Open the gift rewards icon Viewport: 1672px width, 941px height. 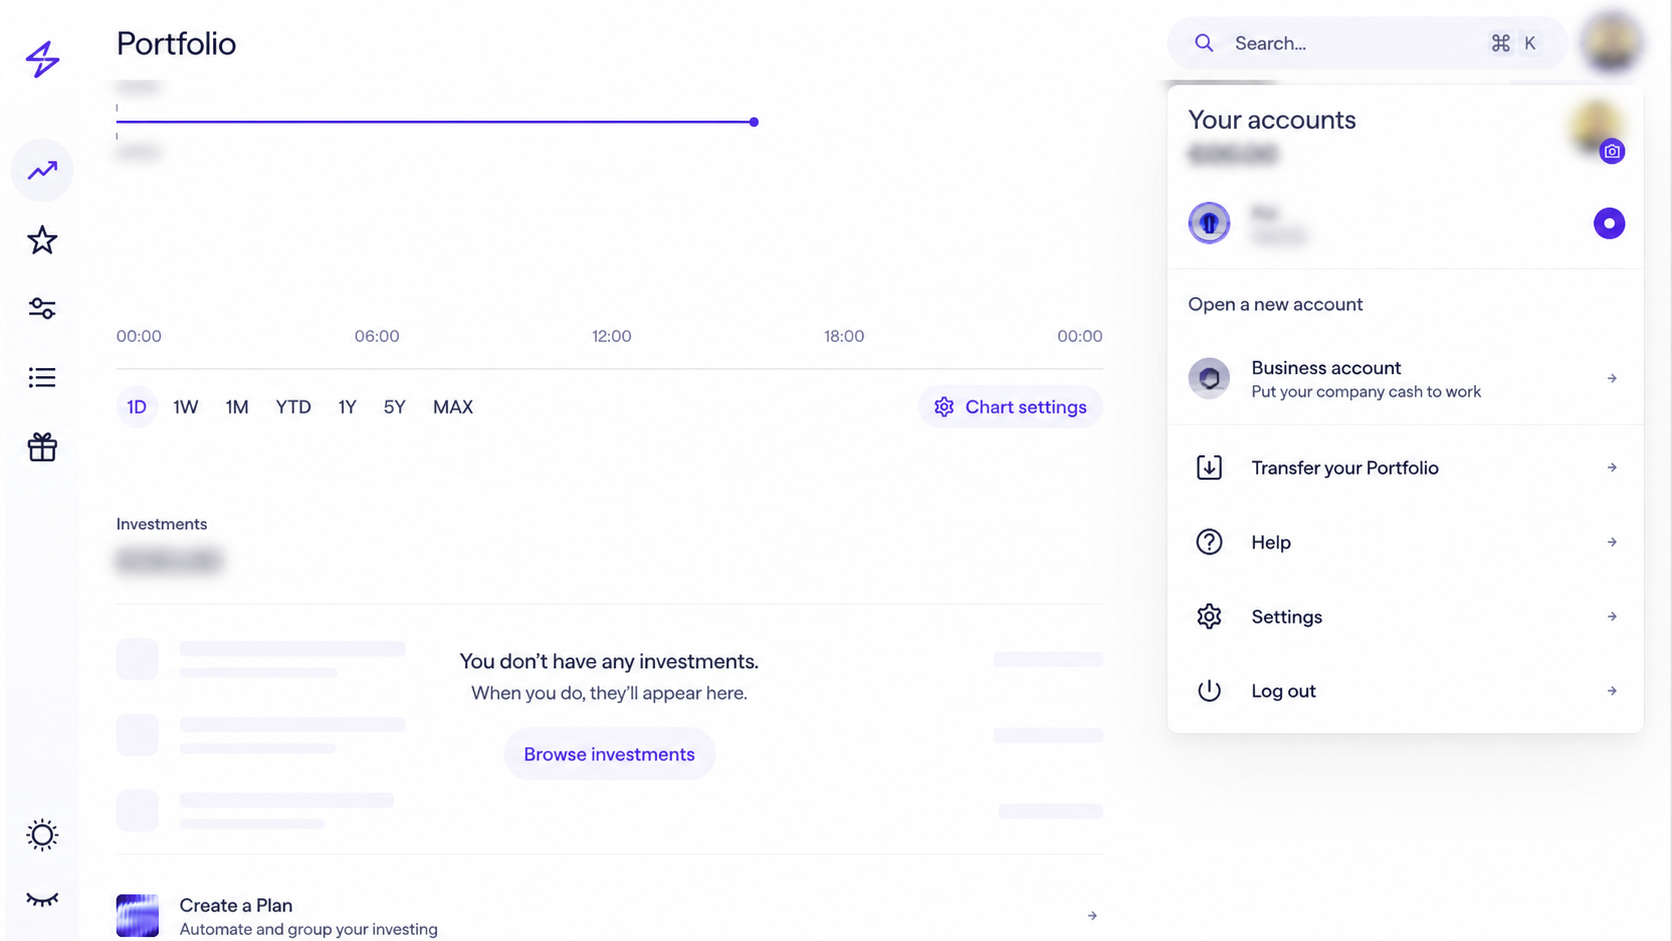[x=42, y=447]
